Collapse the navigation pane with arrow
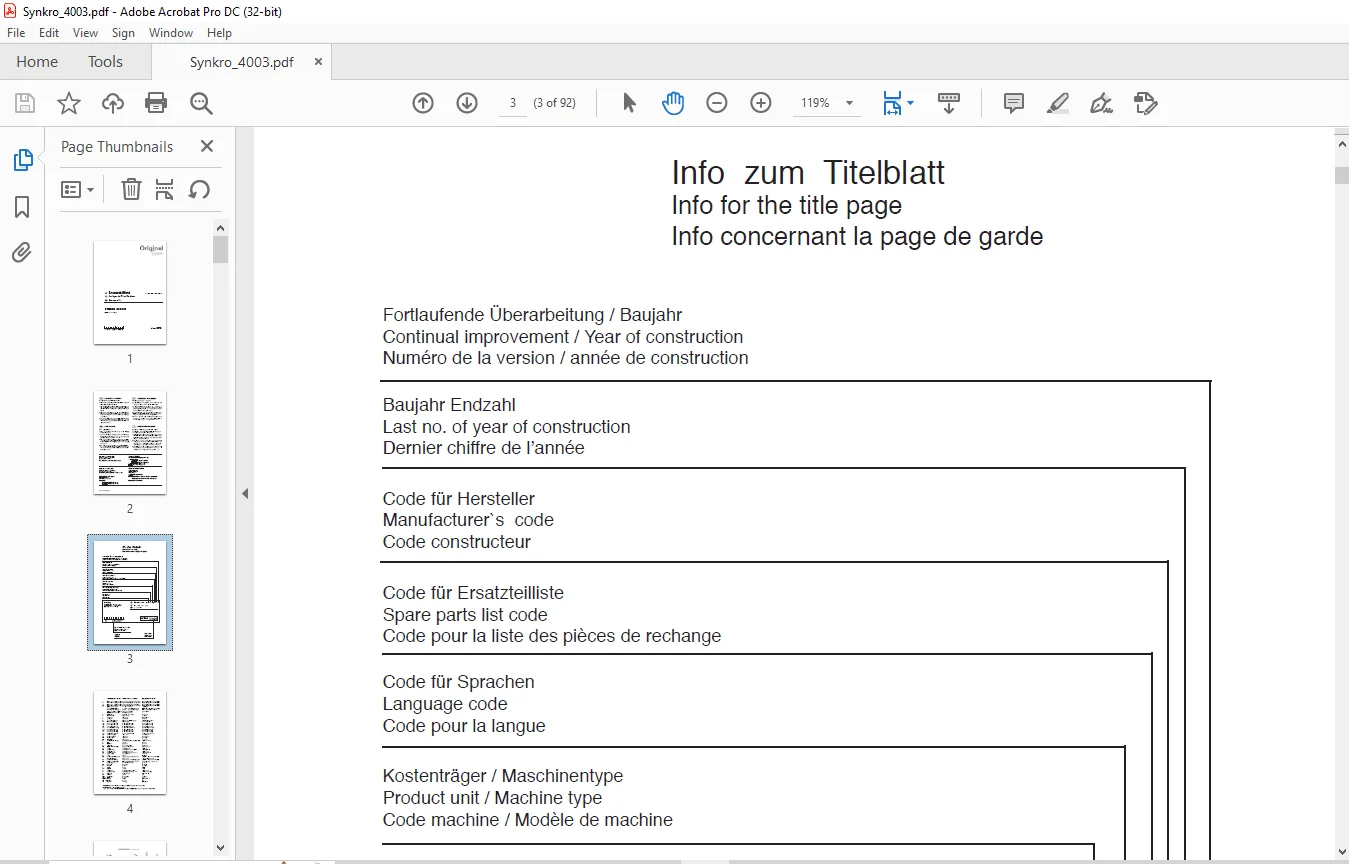The width and height of the screenshot is (1349, 864). [245, 493]
